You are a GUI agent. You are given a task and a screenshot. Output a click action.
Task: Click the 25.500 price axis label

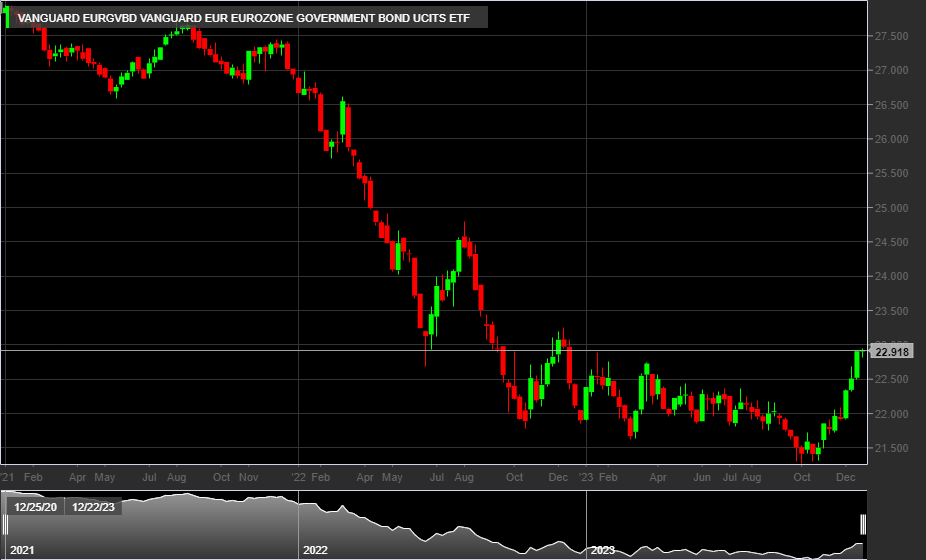point(891,174)
